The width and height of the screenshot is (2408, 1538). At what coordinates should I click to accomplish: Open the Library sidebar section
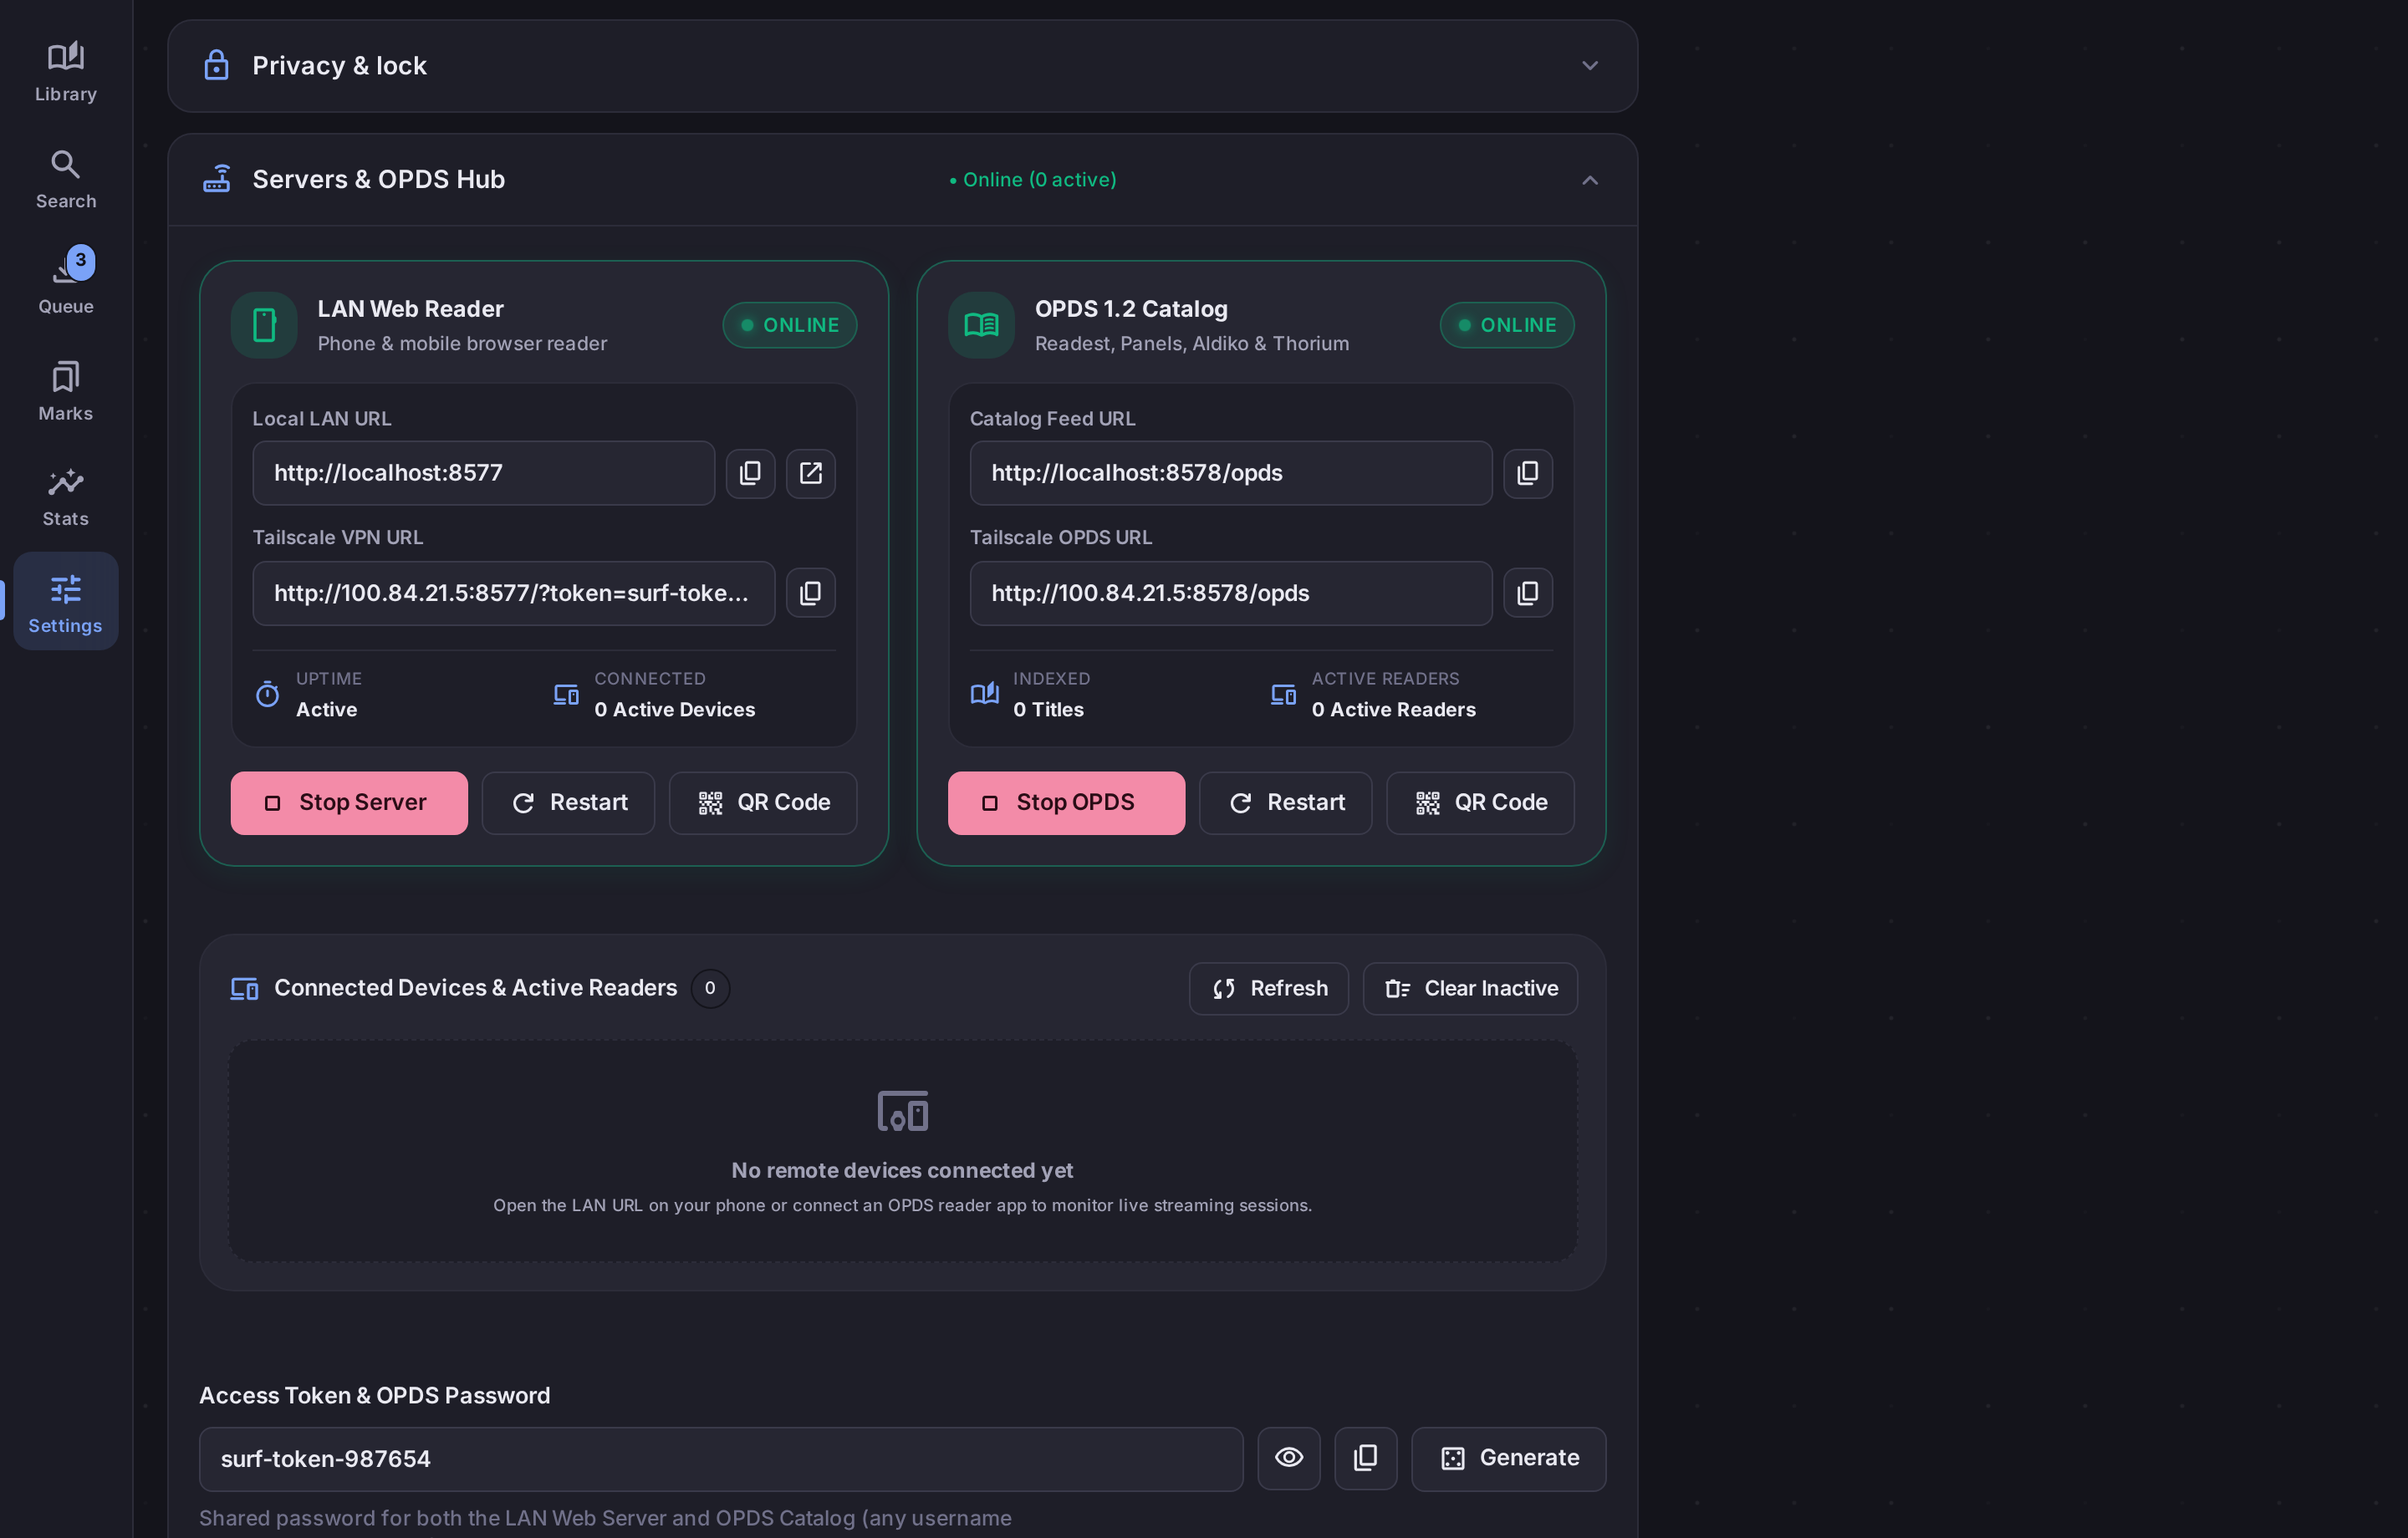click(66, 72)
